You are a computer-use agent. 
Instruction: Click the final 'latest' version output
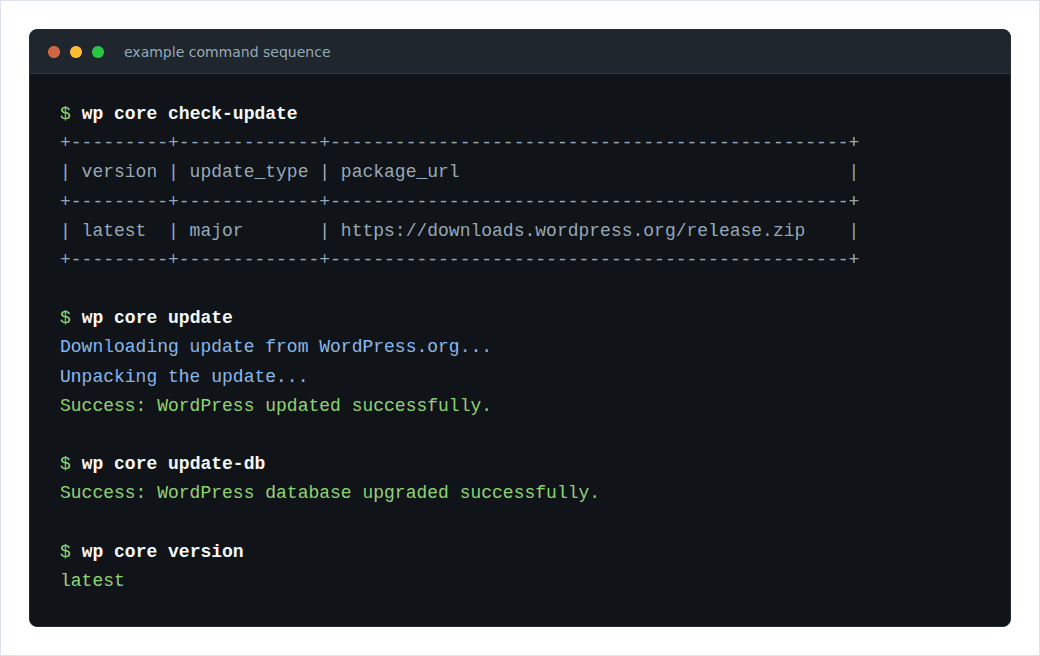(92, 580)
